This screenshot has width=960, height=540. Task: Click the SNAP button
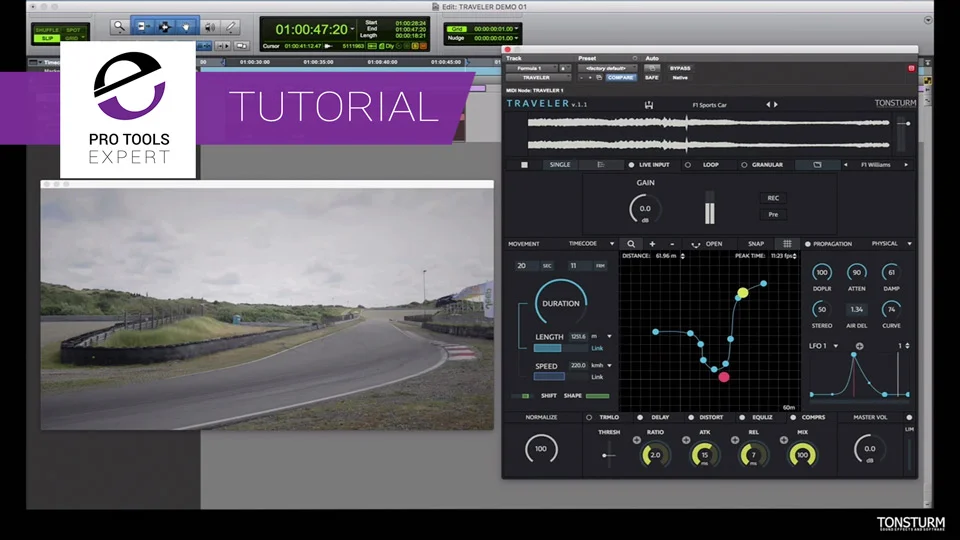[756, 244]
